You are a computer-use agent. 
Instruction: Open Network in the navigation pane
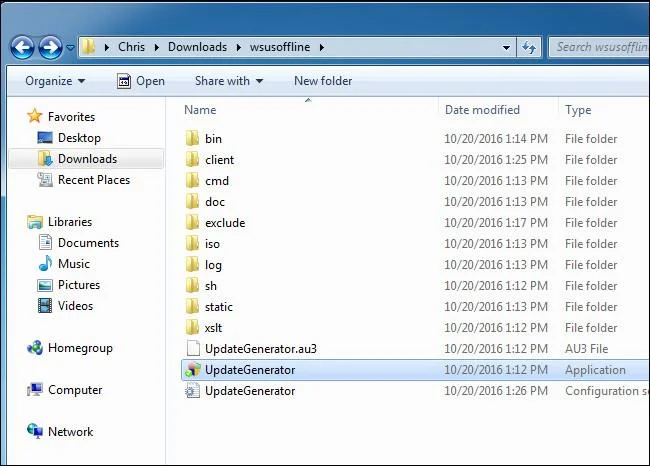pyautogui.click(x=70, y=432)
